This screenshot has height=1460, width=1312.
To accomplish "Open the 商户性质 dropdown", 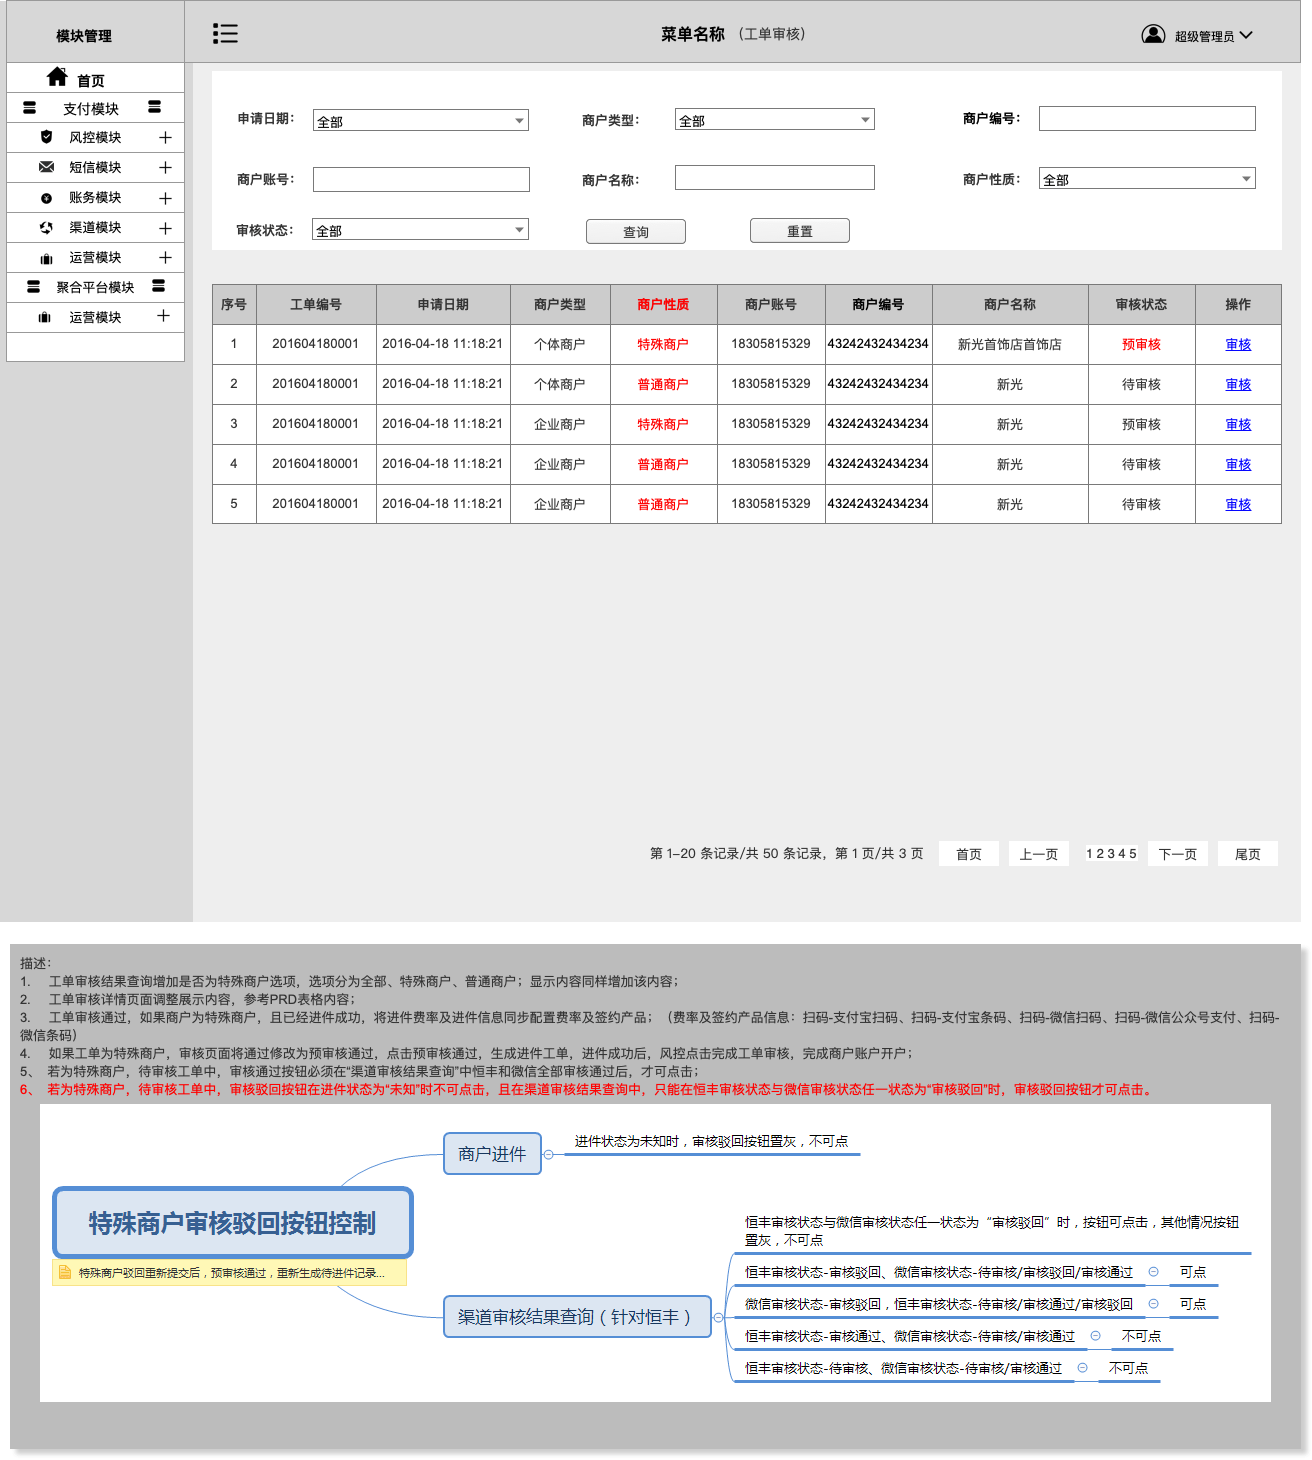I will pos(1147,178).
